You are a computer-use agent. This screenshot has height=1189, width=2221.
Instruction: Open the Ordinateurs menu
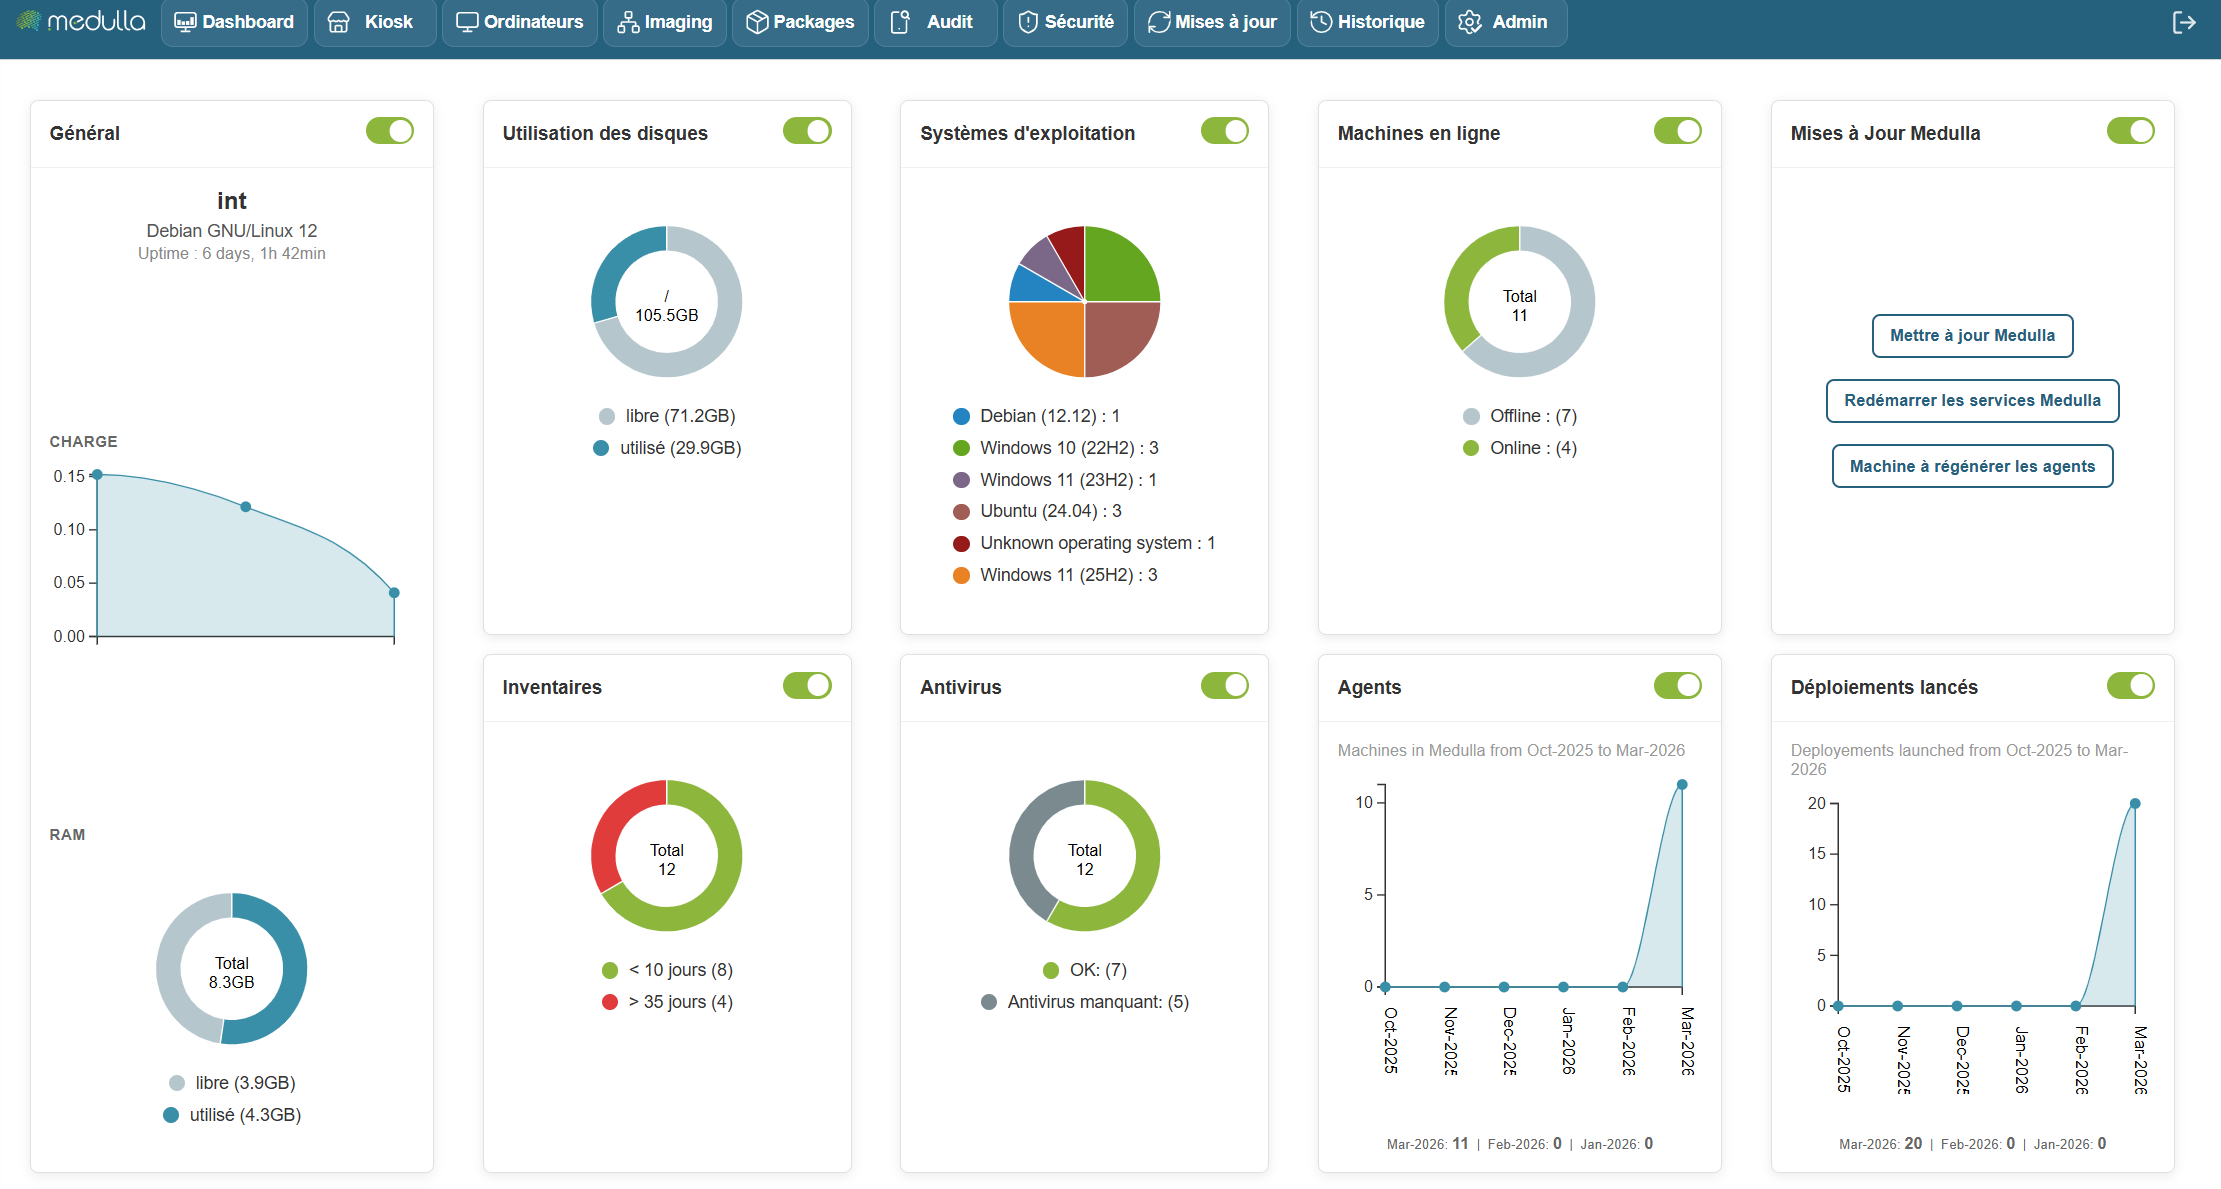coord(520,22)
